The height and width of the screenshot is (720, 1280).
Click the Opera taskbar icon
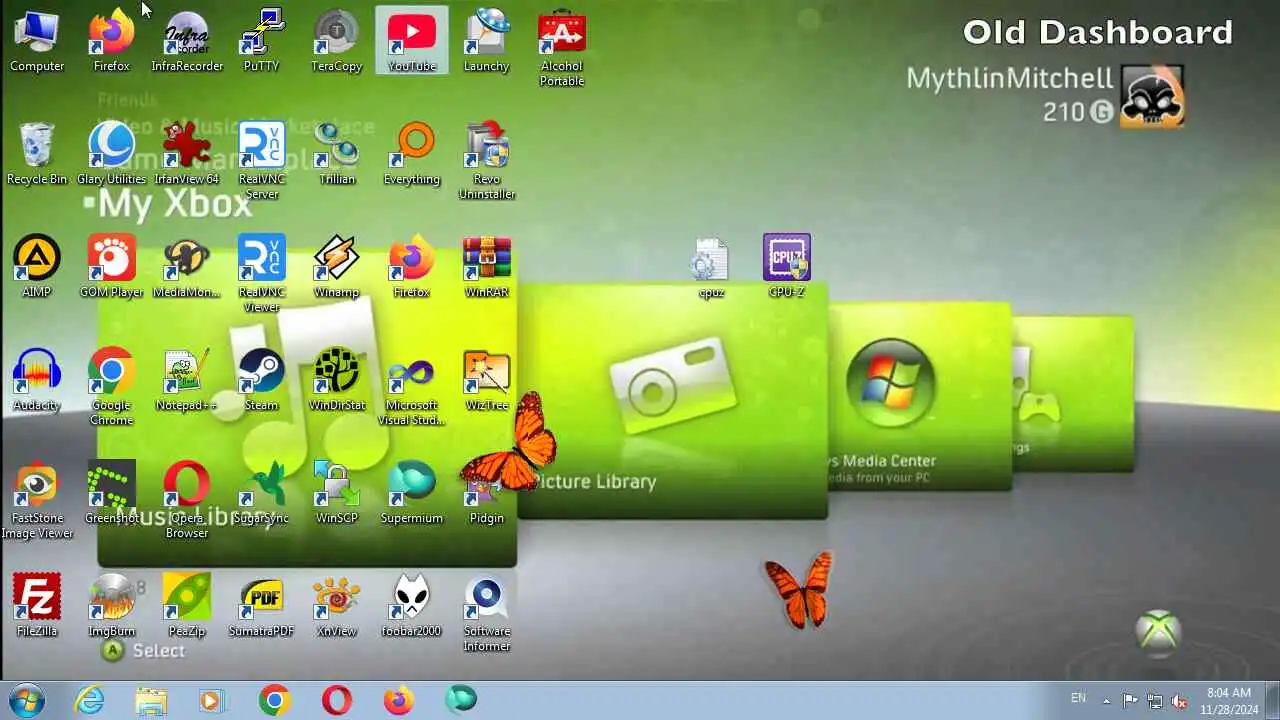pos(337,700)
